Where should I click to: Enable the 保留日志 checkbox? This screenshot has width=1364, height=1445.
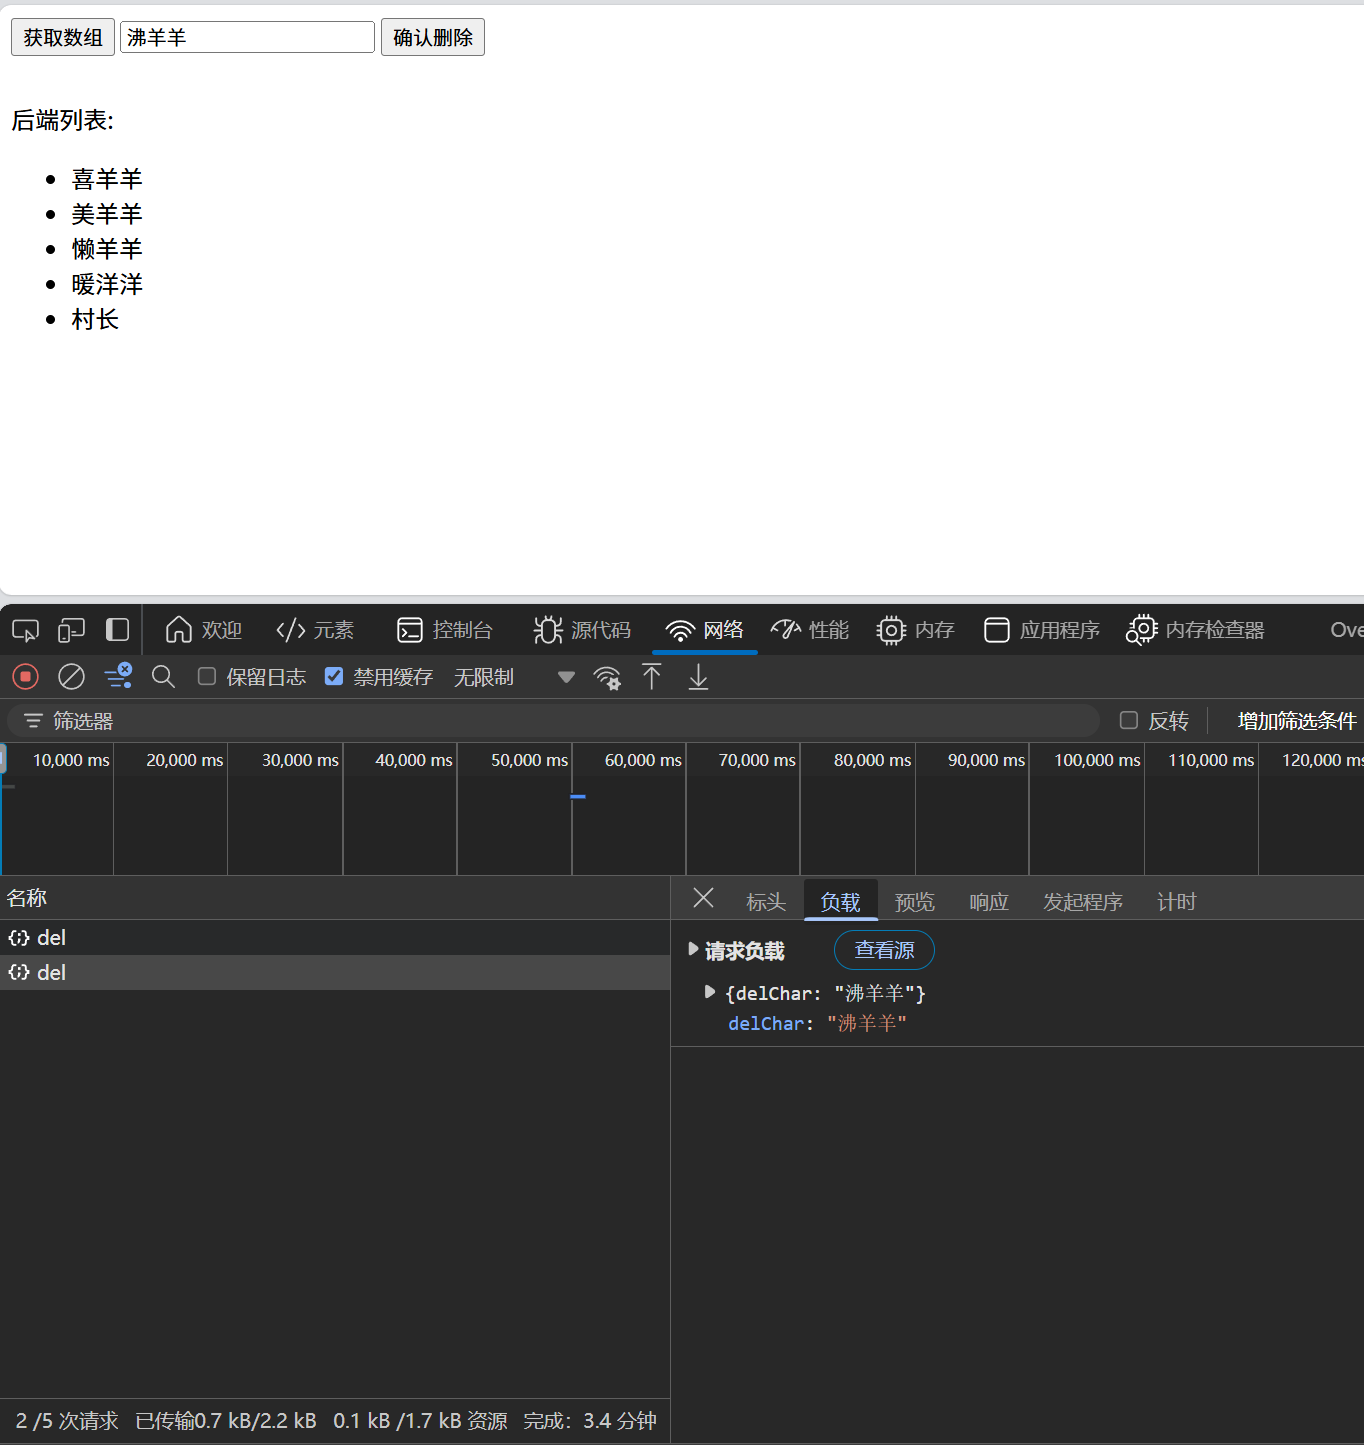pos(207,677)
